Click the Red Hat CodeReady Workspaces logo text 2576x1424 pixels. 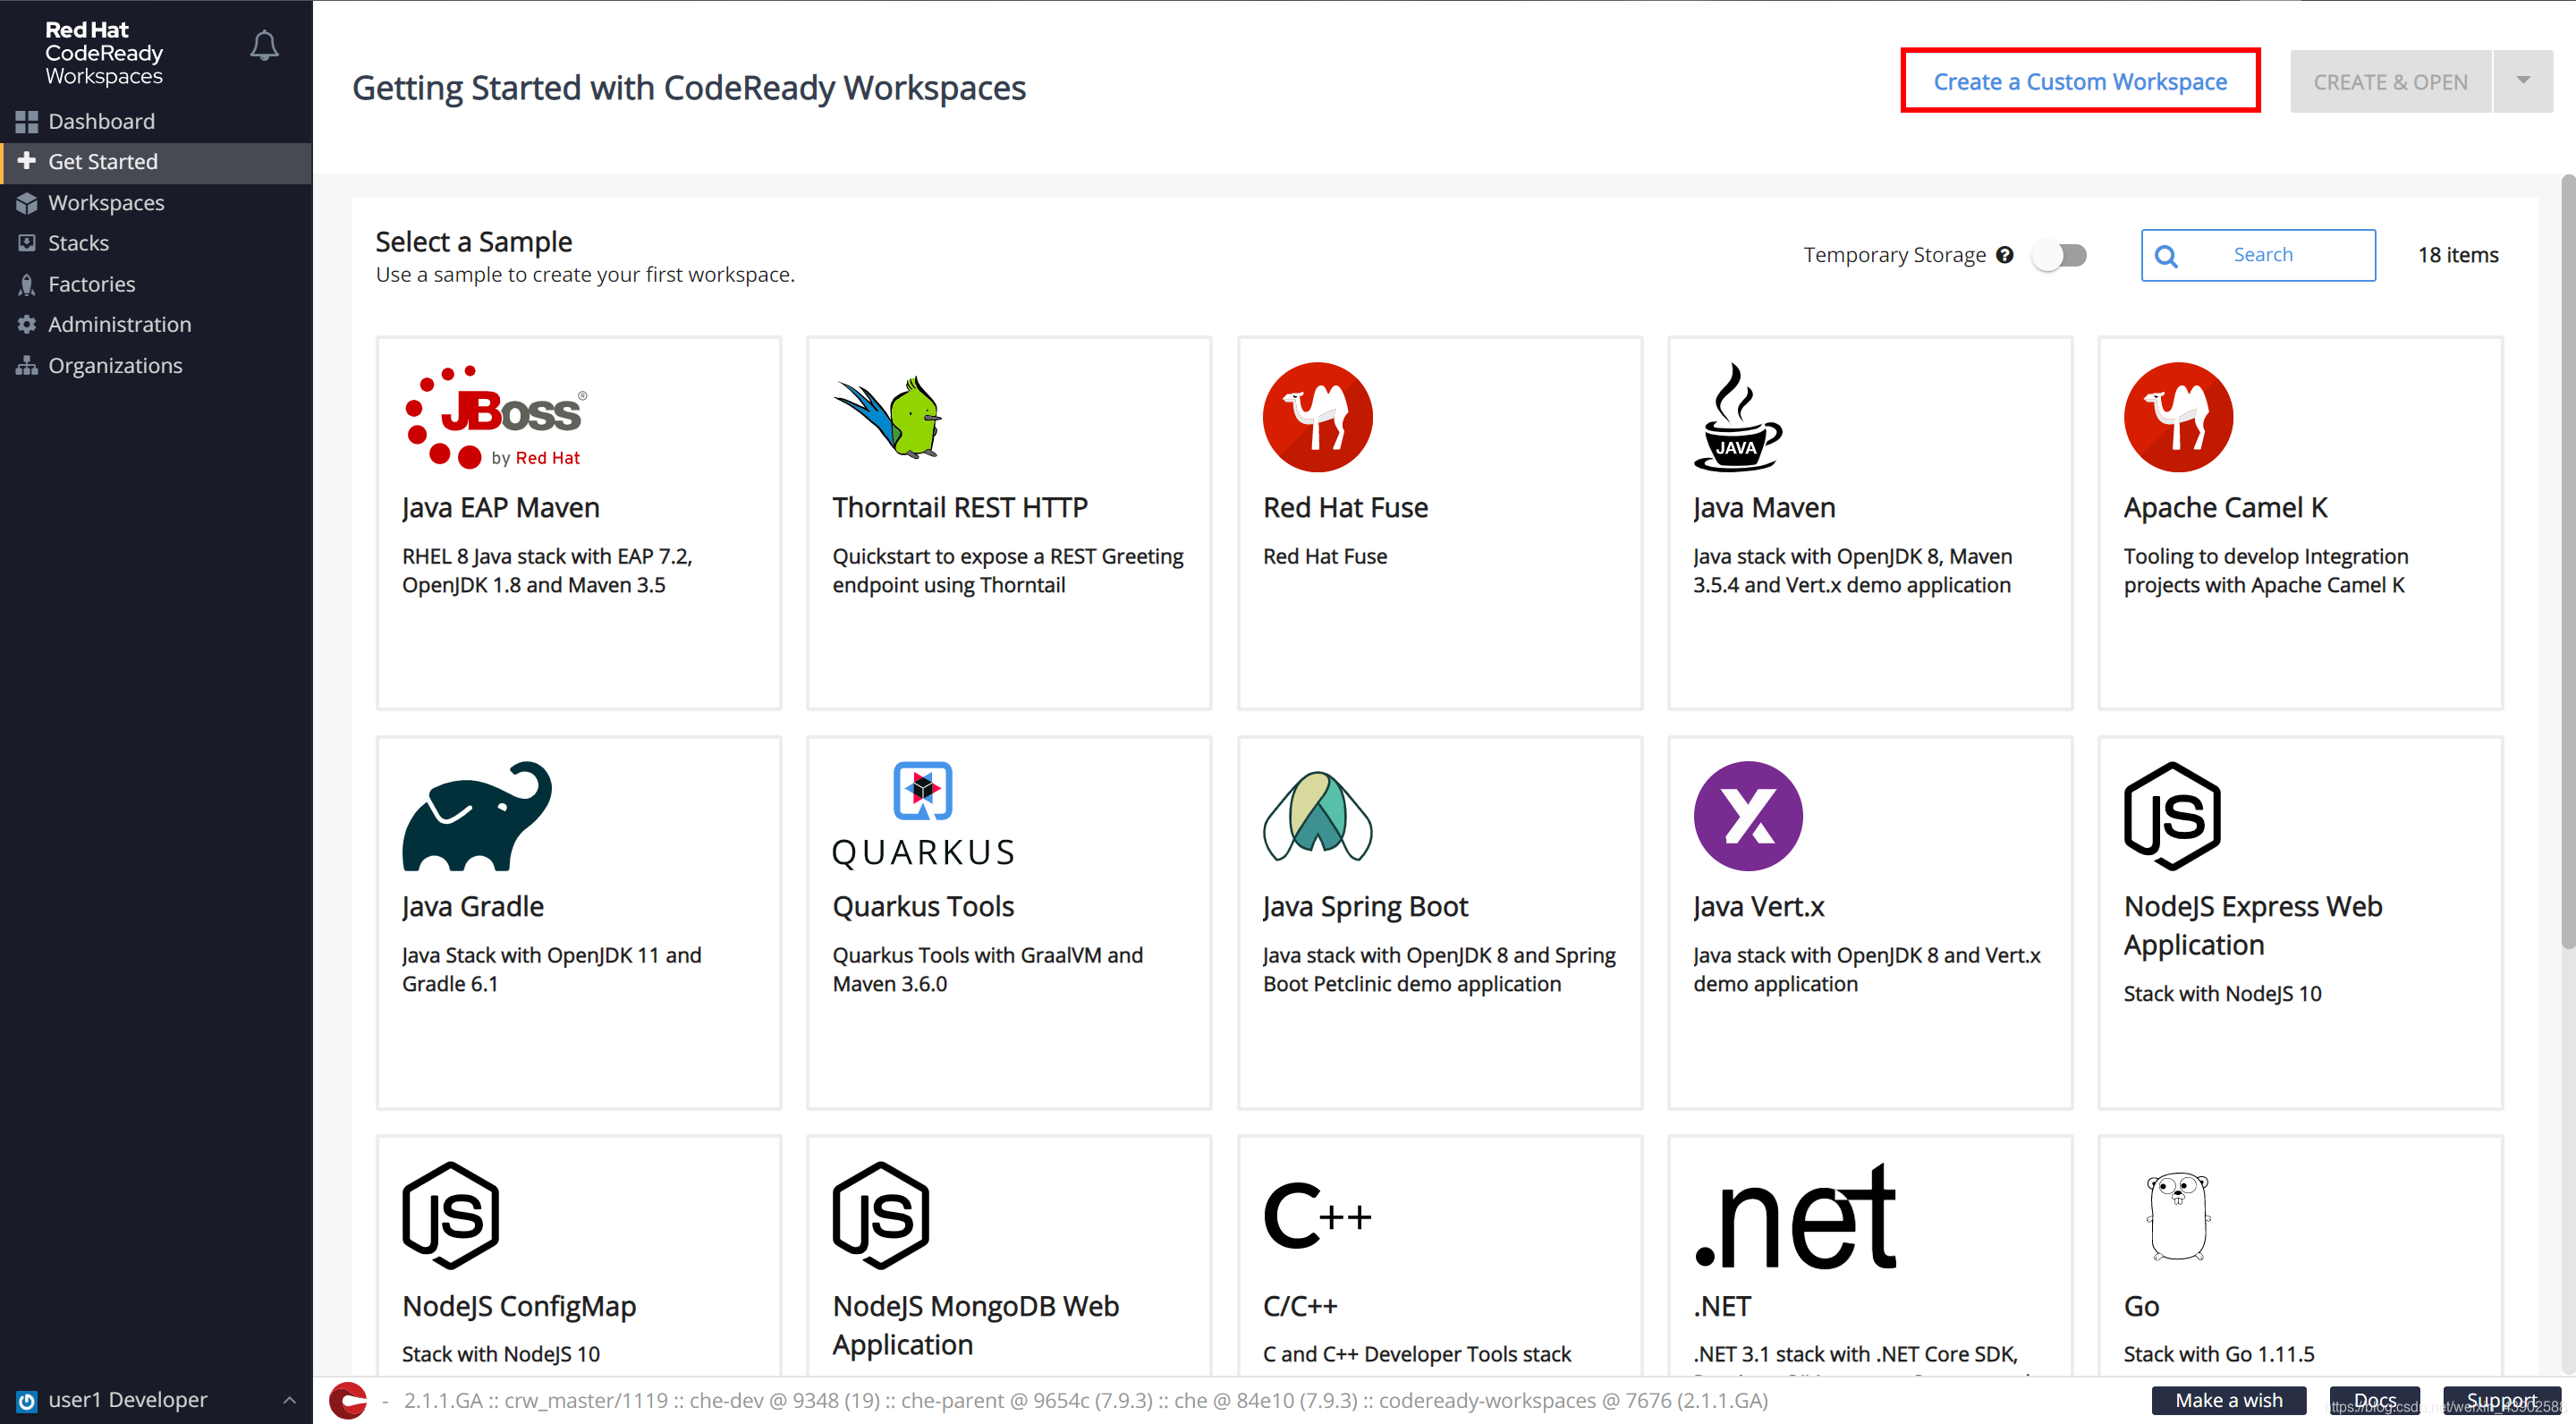click(104, 53)
